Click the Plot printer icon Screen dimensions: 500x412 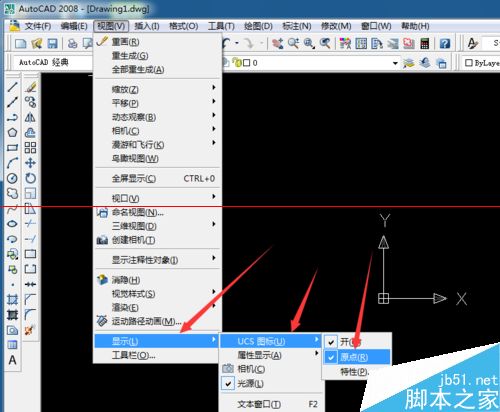pos(72,43)
